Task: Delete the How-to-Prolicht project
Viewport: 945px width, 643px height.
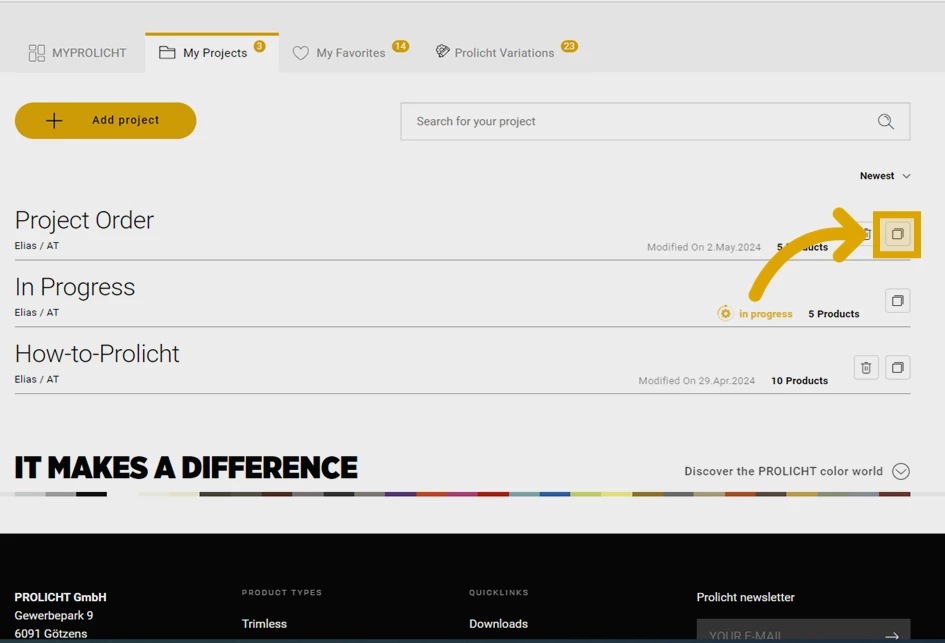Action: (866, 367)
